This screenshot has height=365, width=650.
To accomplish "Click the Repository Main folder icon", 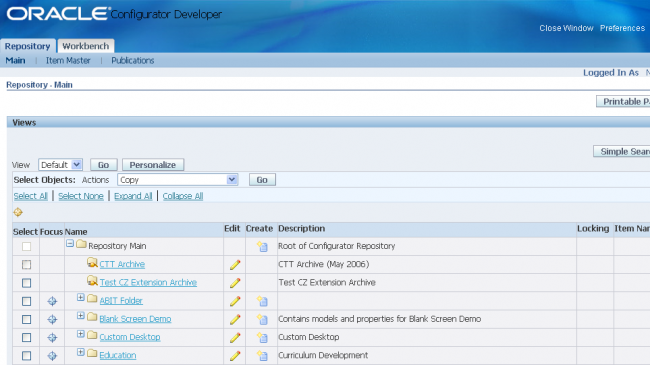I will (x=81, y=244).
